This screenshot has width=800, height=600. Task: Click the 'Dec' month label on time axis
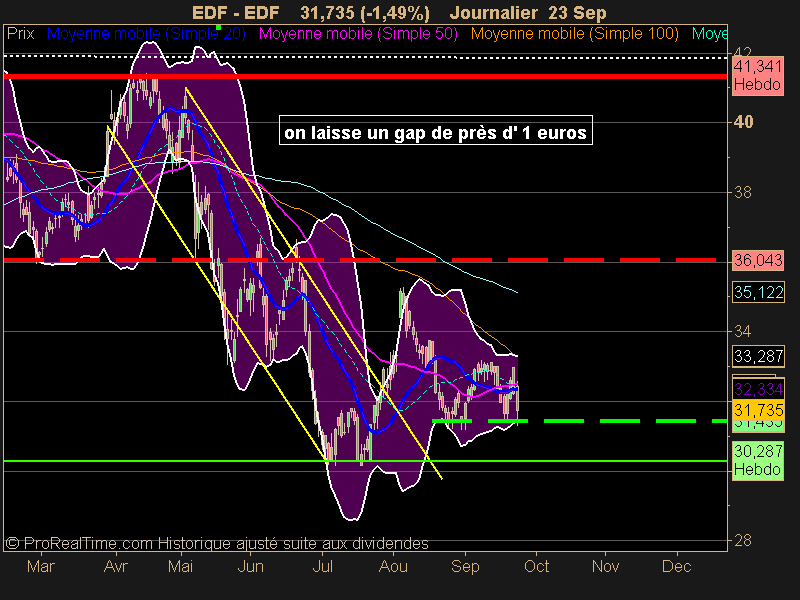[677, 566]
